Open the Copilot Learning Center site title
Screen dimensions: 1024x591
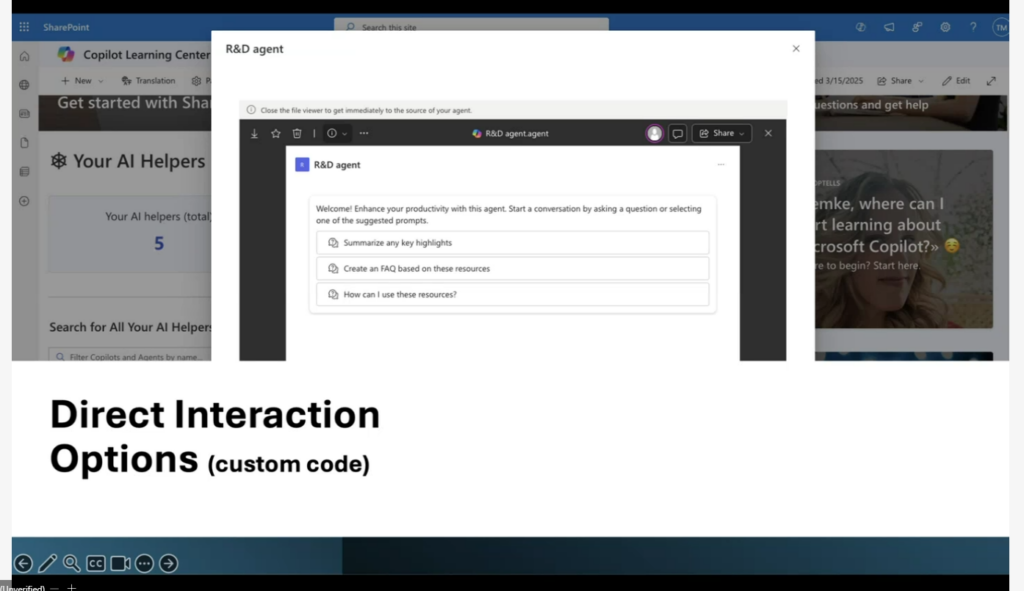click(146, 55)
